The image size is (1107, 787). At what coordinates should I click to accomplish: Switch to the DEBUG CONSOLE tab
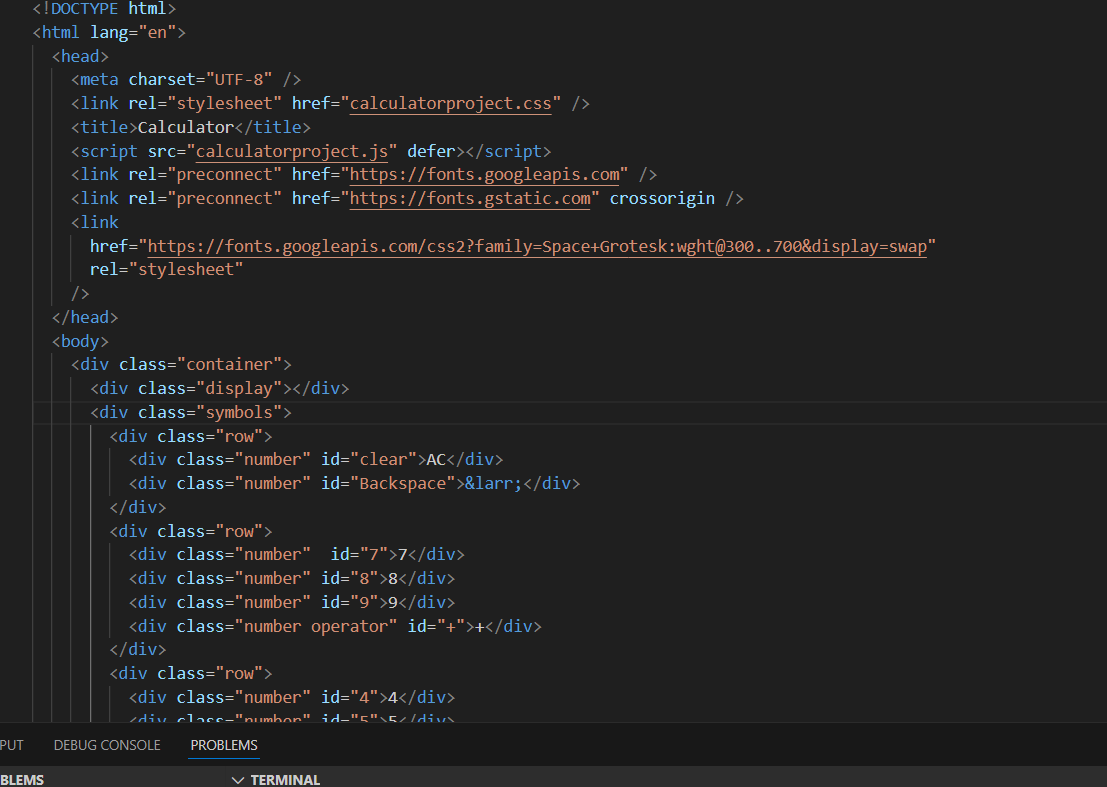tap(107, 745)
